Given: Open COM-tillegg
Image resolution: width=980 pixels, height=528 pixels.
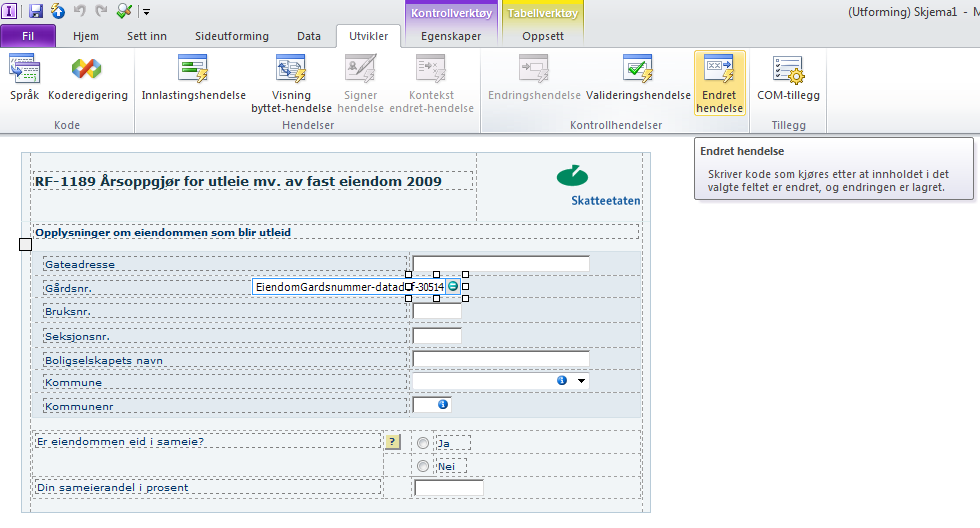Looking at the screenshot, I should [x=788, y=77].
